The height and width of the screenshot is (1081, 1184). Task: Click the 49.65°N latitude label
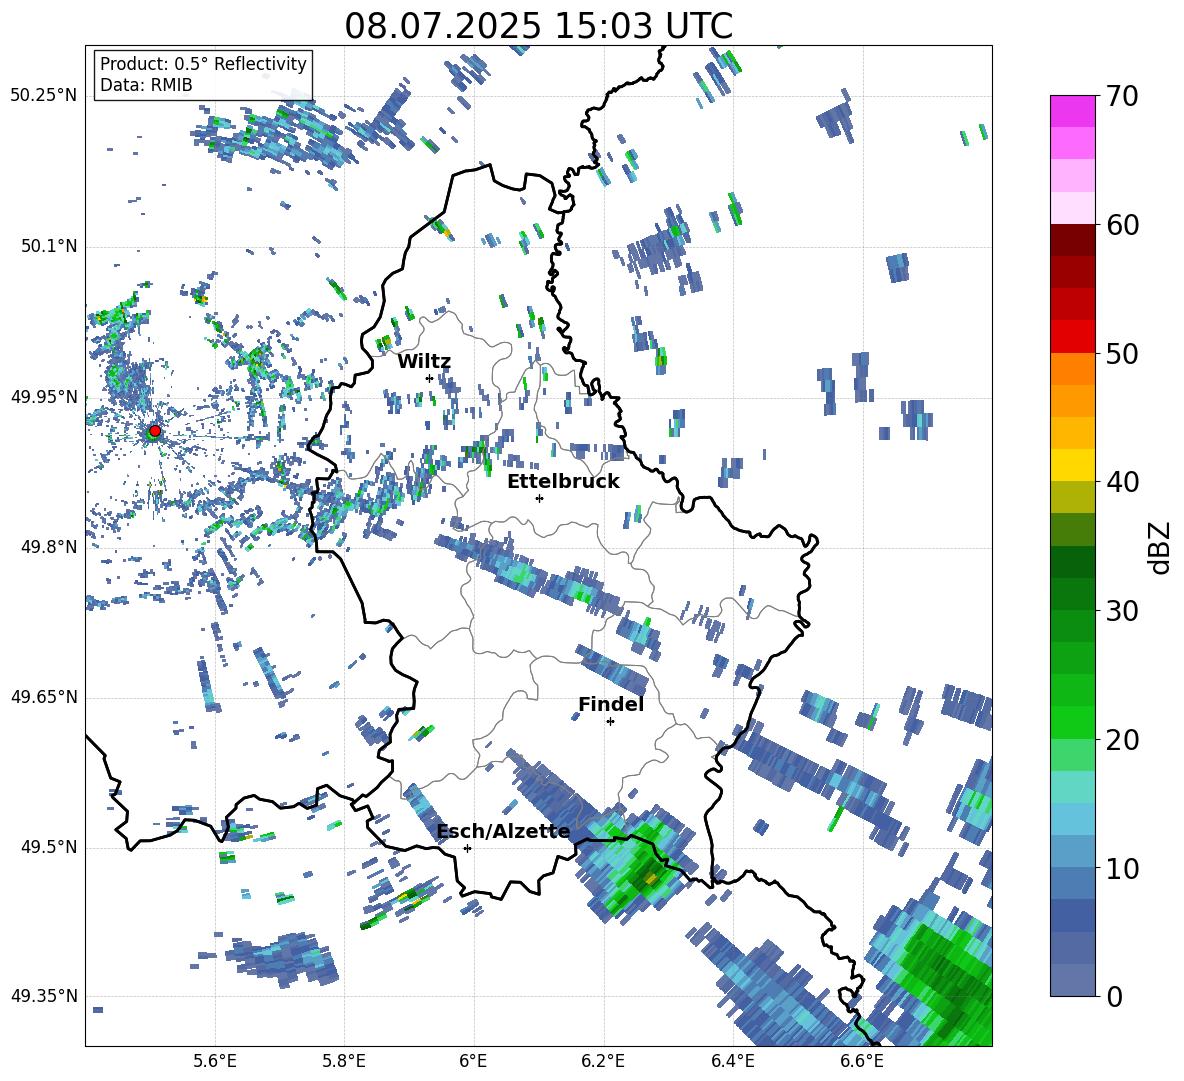click(x=44, y=697)
